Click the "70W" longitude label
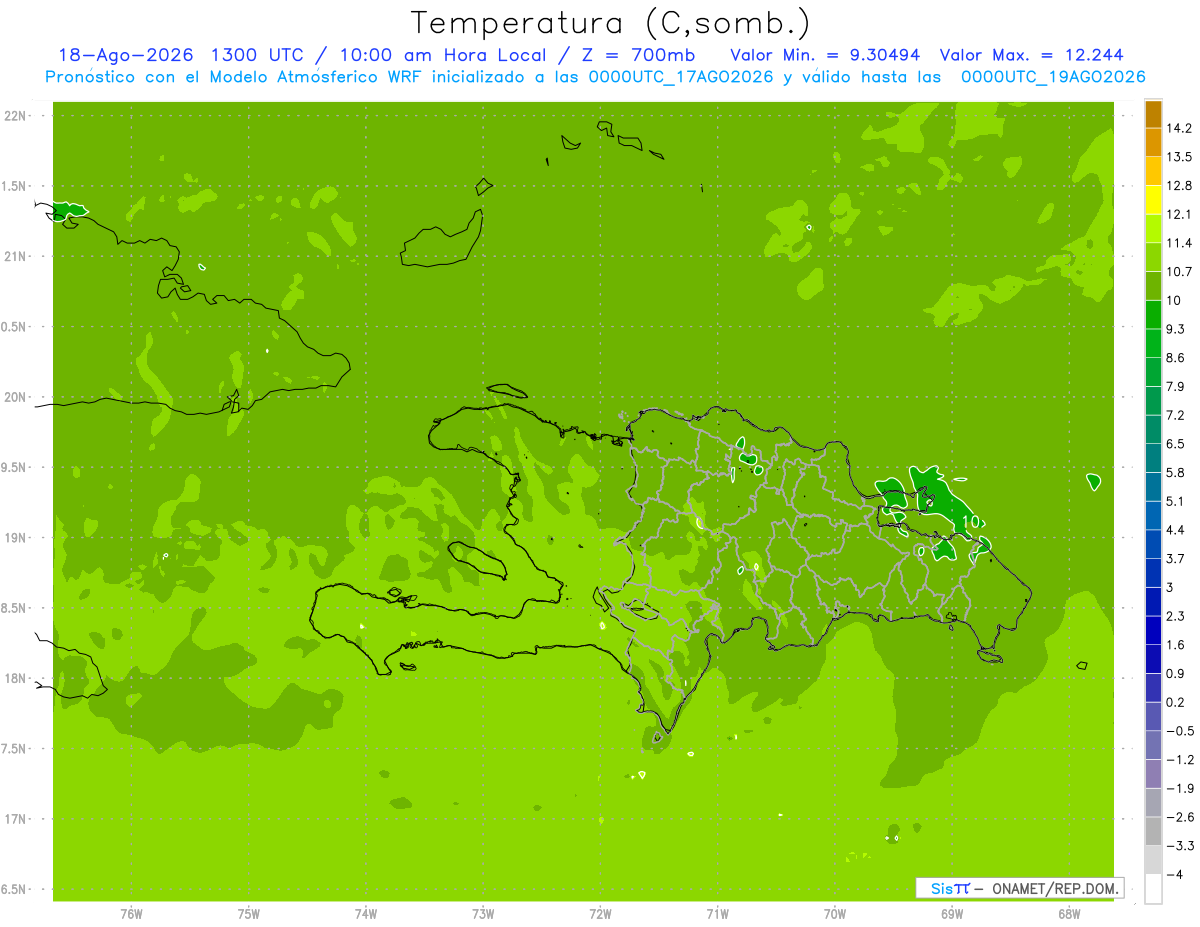Viewport: 1200px width, 927px height. (835, 913)
